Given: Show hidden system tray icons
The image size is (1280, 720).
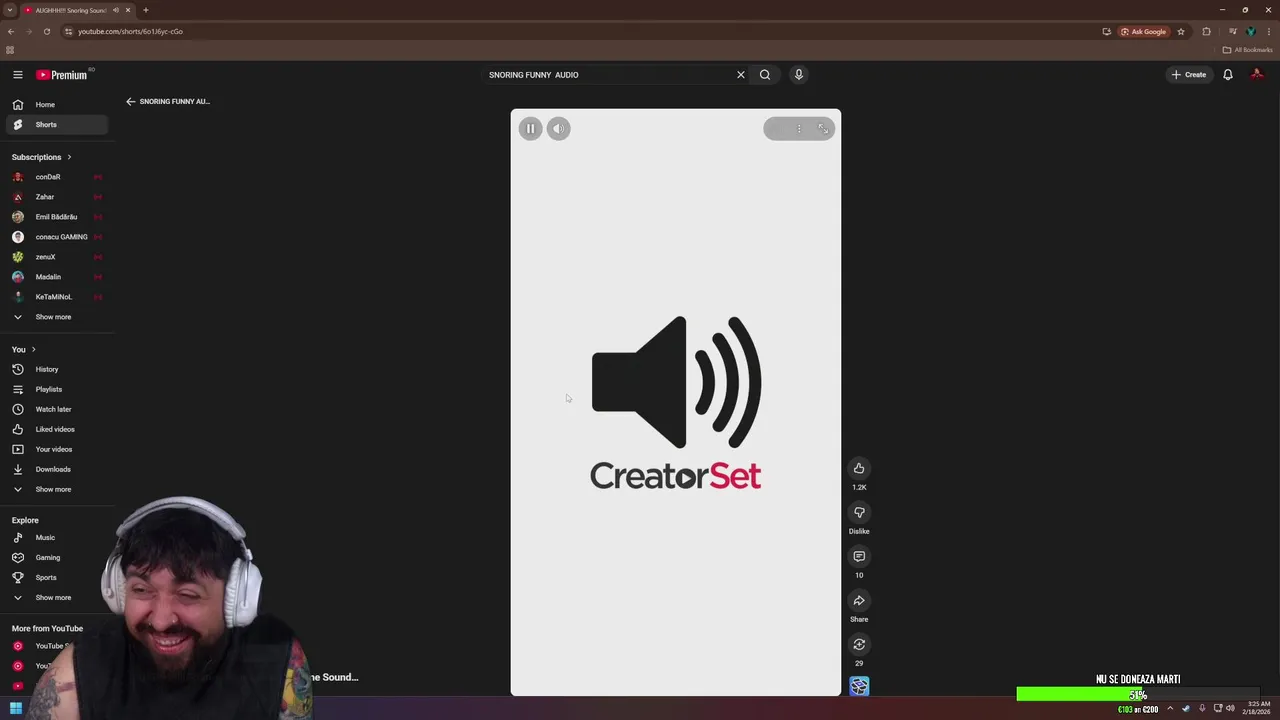Looking at the screenshot, I should [x=1170, y=709].
